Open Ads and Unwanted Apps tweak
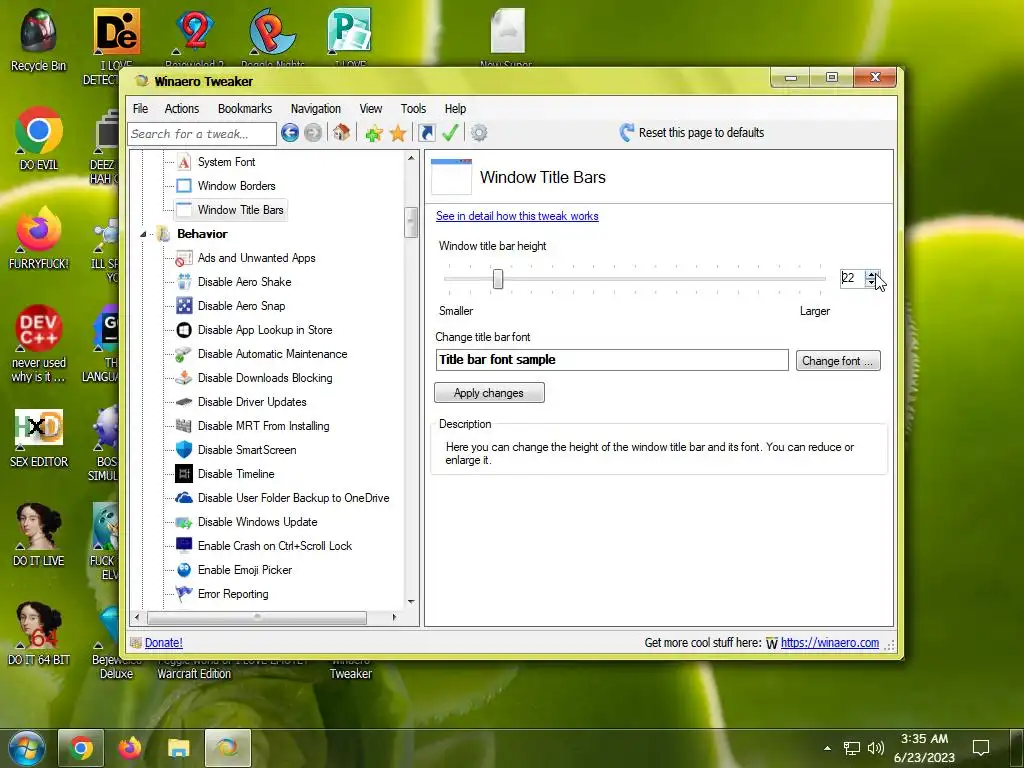This screenshot has width=1024, height=768. 257,258
